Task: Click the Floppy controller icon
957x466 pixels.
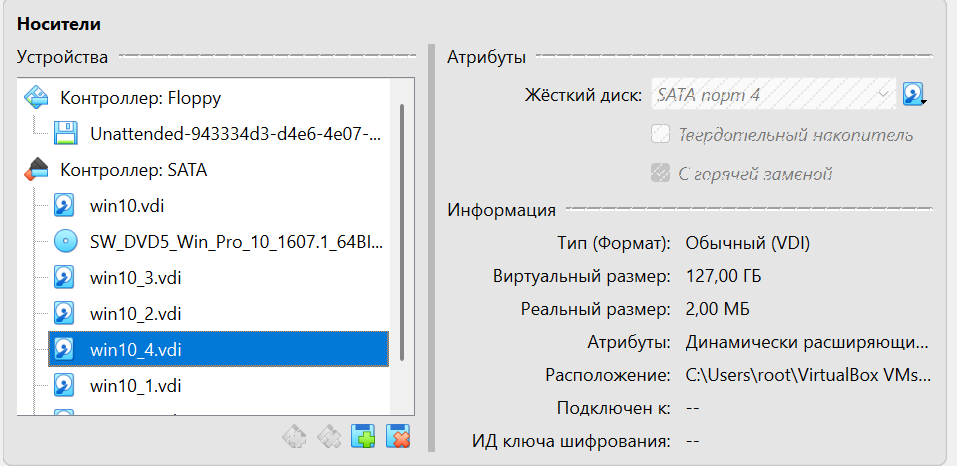Action: pyautogui.click(x=36, y=98)
